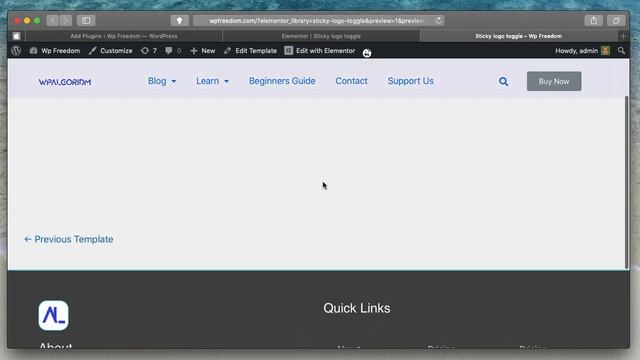Screen dimensions: 640x360
Task: Go to Previous Template link
Action: [69, 239]
